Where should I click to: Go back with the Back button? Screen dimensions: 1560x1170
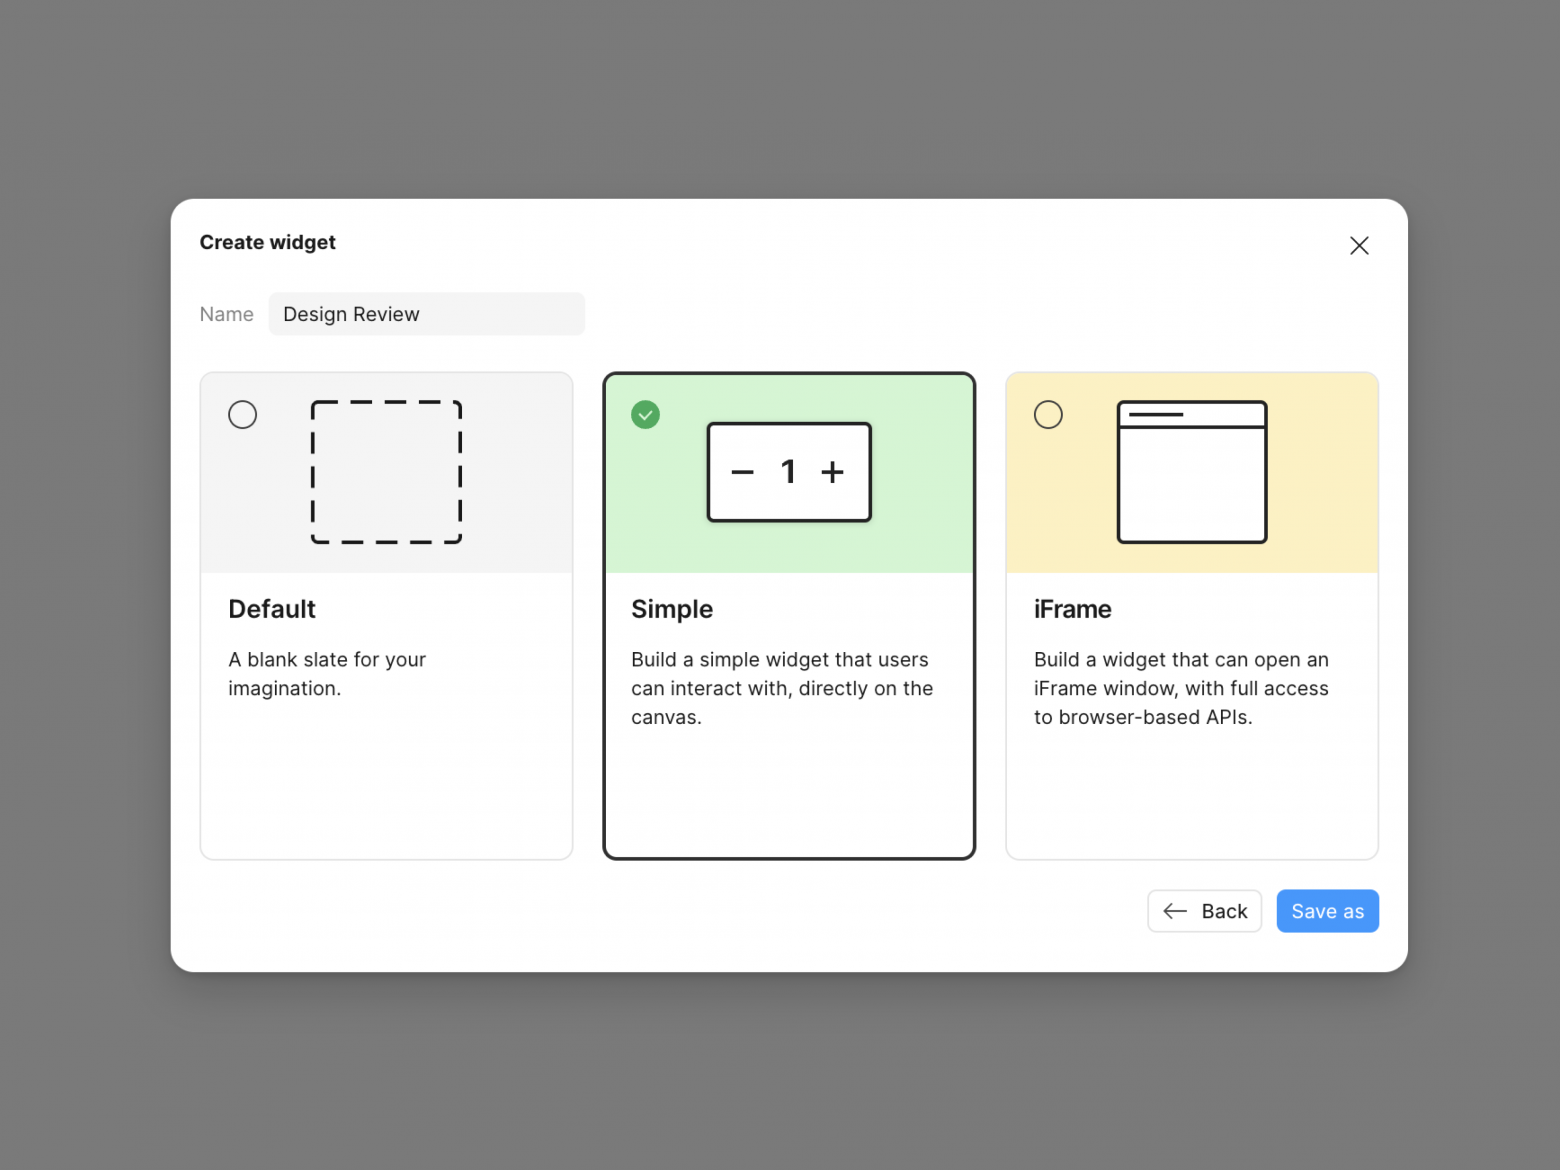point(1204,911)
